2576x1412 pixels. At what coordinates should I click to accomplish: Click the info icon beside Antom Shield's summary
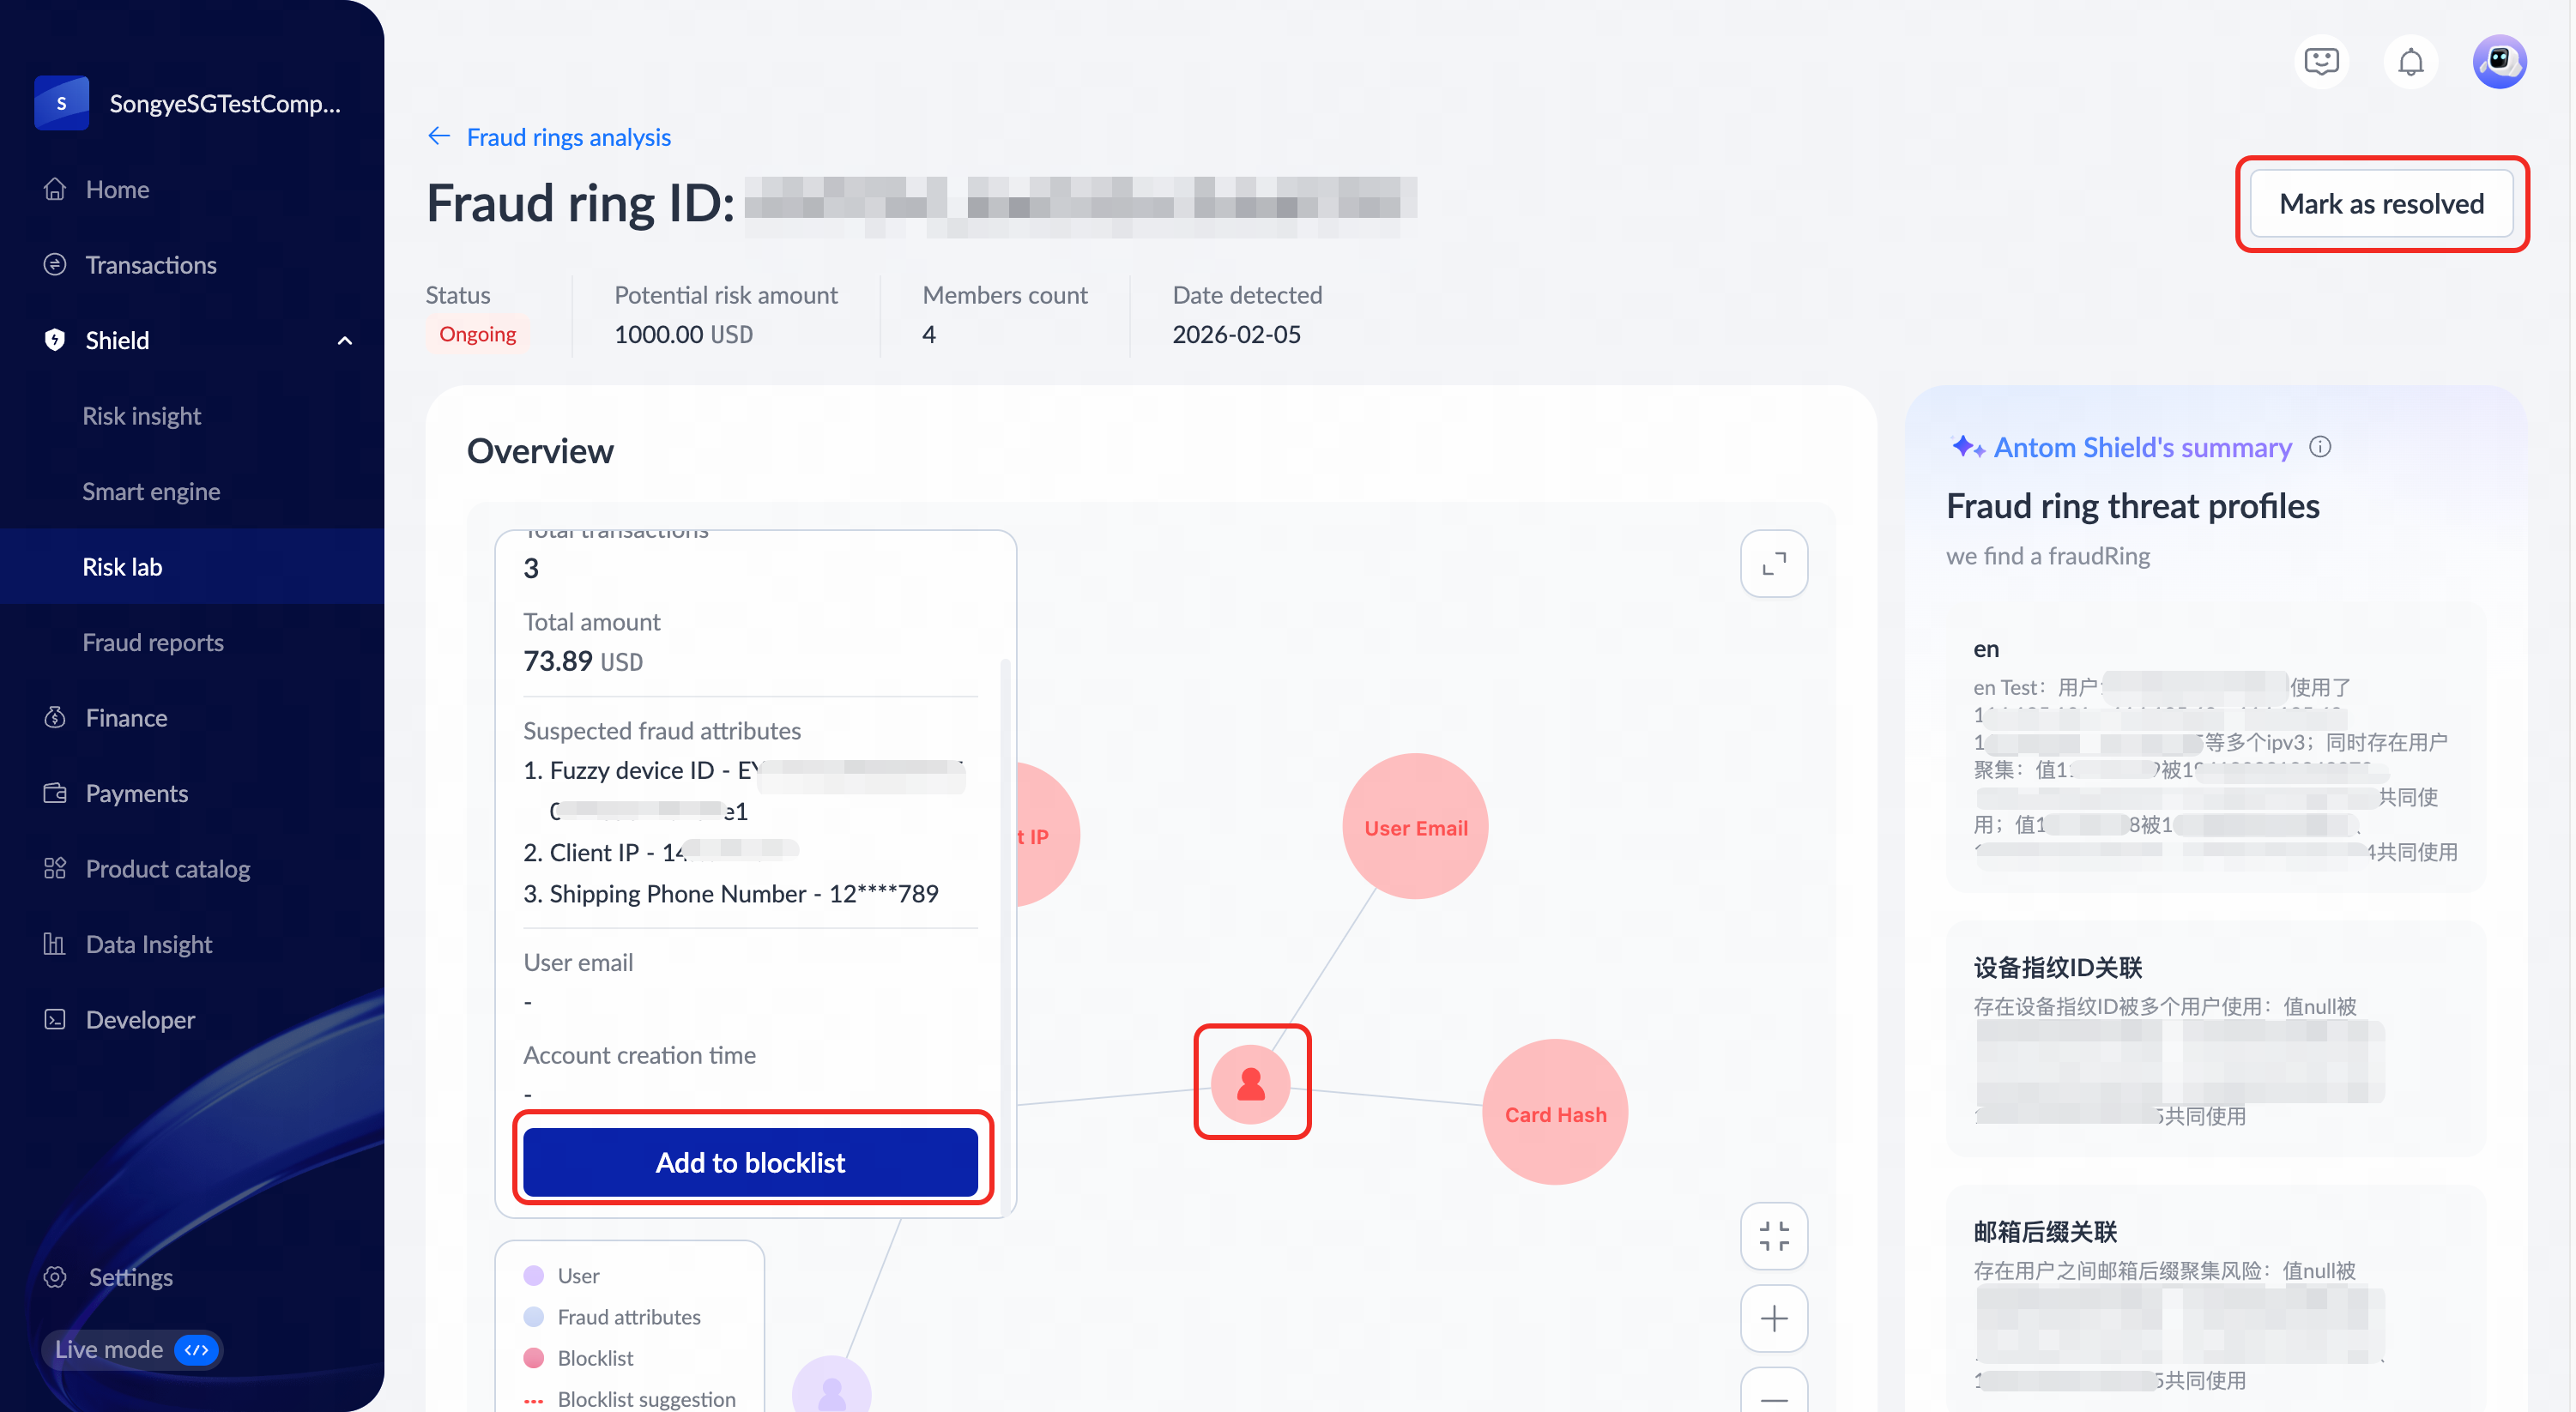(2320, 447)
